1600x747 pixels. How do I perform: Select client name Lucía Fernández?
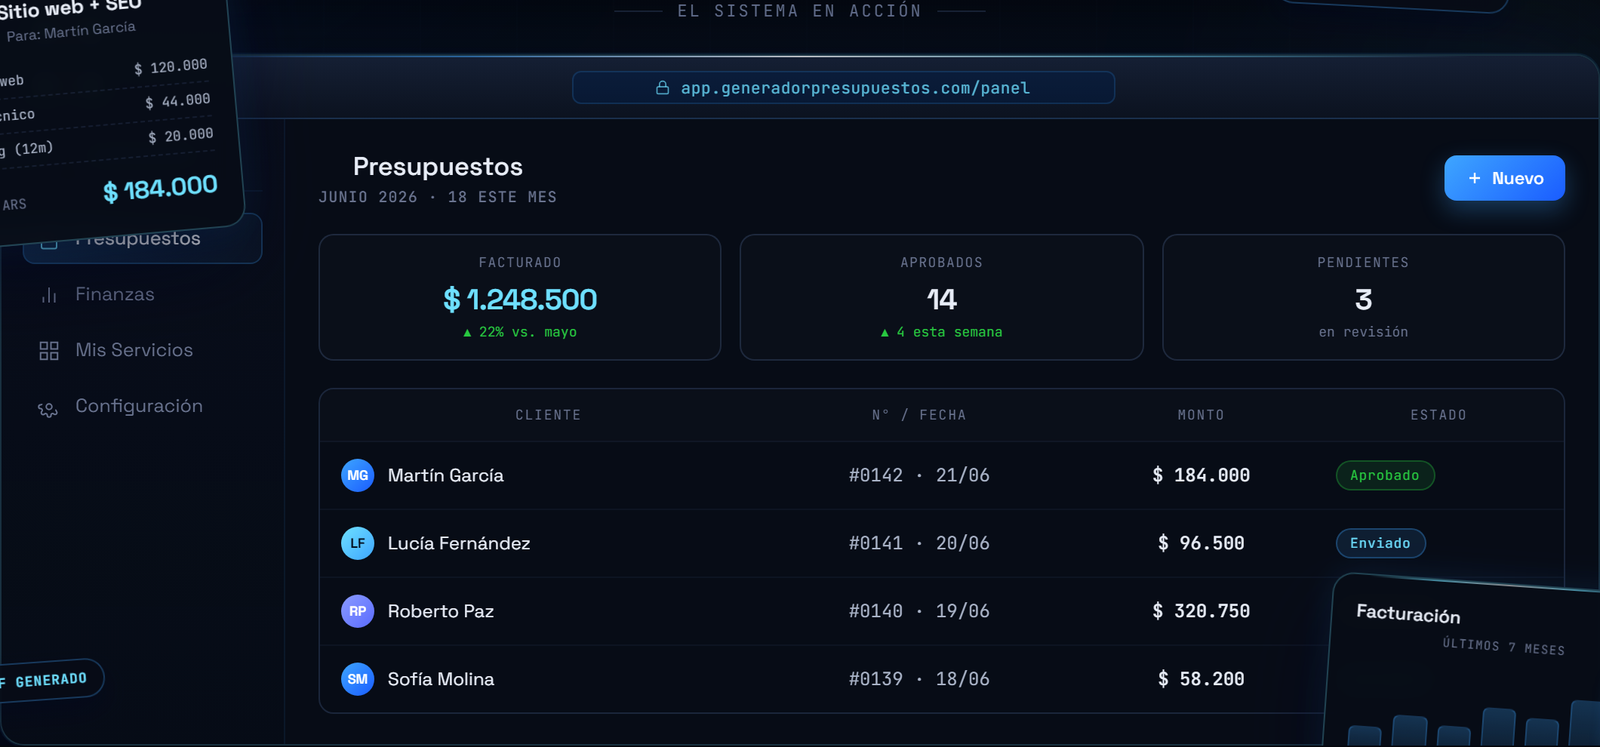tap(459, 543)
